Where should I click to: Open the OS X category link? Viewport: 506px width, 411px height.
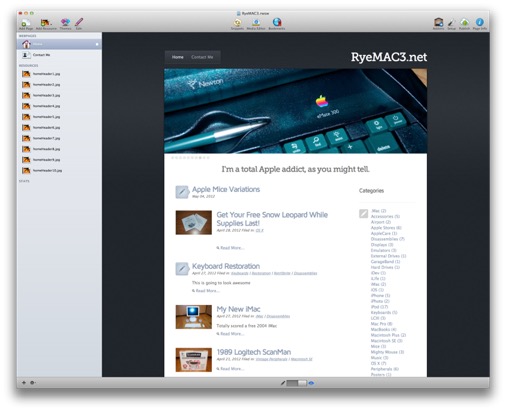pos(378,363)
